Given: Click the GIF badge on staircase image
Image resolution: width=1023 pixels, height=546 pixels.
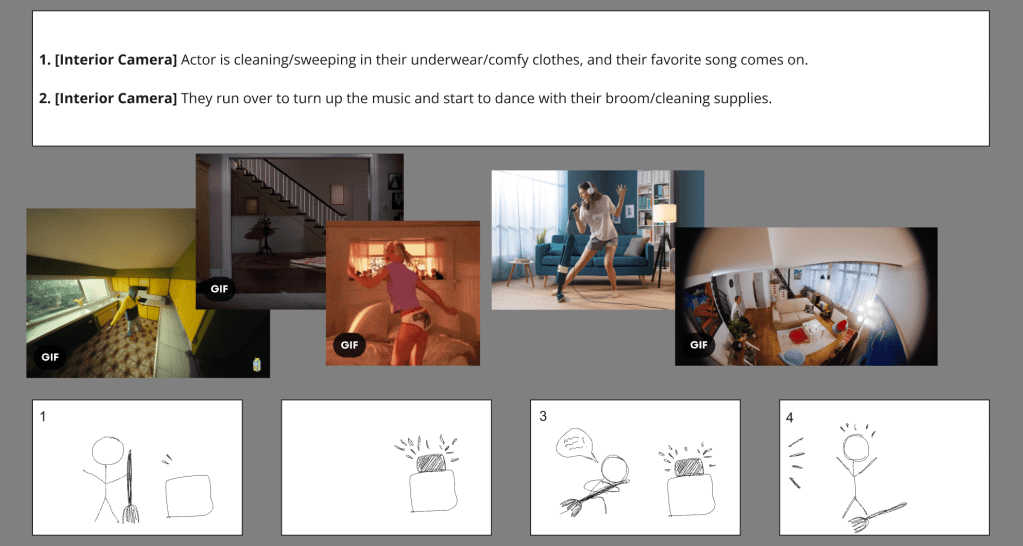Looking at the screenshot, I should (x=218, y=289).
